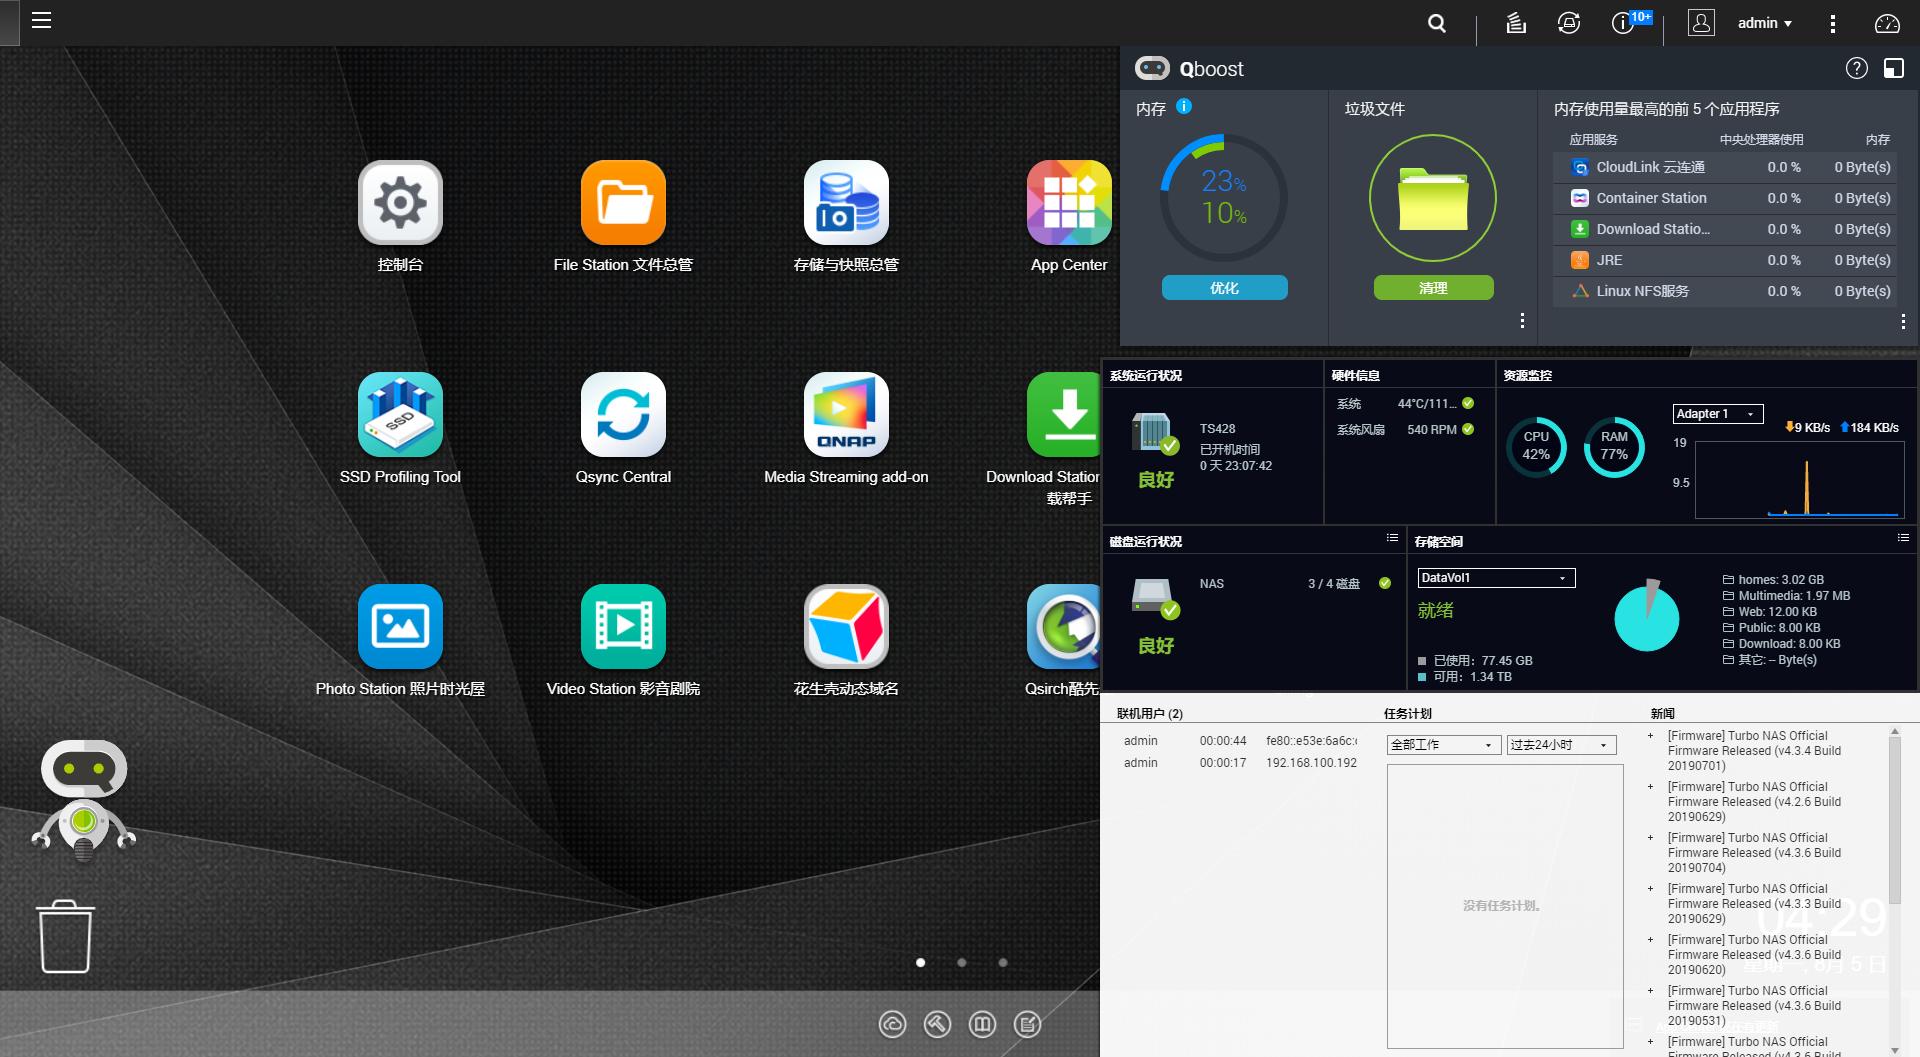Open Qboost help question mark
This screenshot has width=1920, height=1057.
(1856, 68)
